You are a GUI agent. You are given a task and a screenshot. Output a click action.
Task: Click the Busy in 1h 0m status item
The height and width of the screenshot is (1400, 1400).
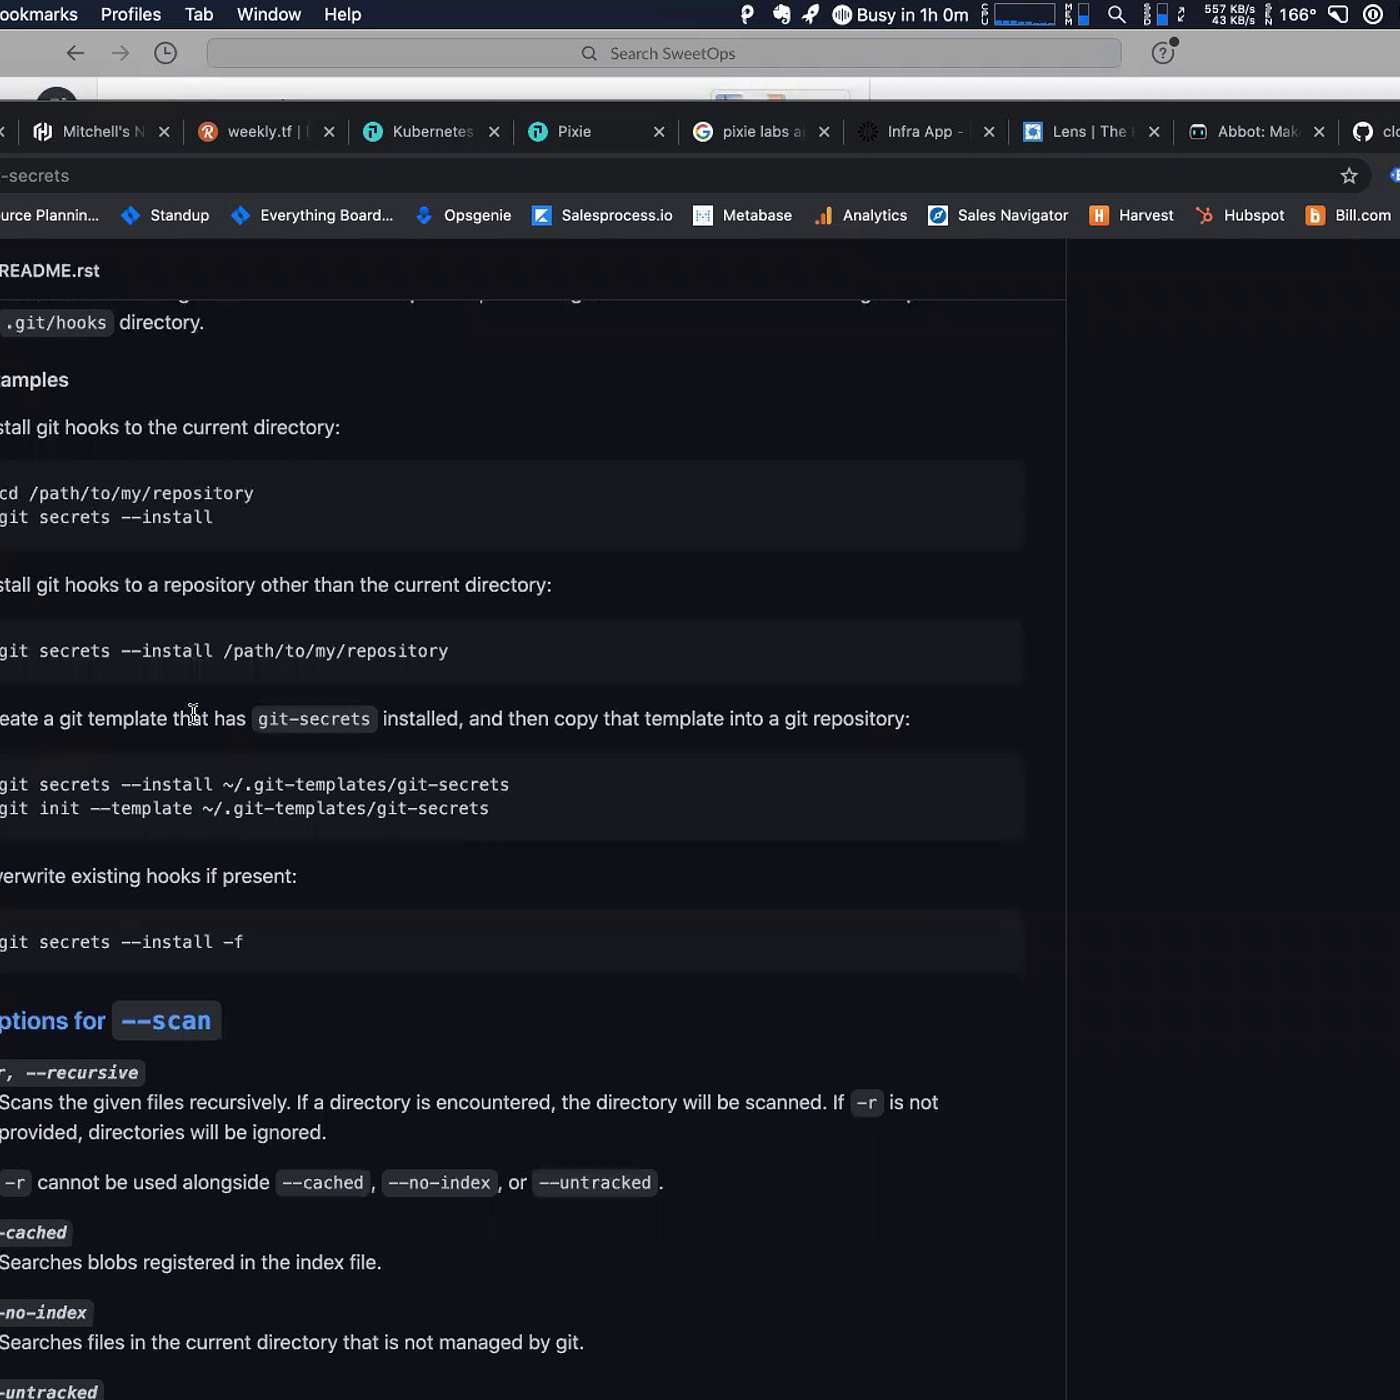901,14
